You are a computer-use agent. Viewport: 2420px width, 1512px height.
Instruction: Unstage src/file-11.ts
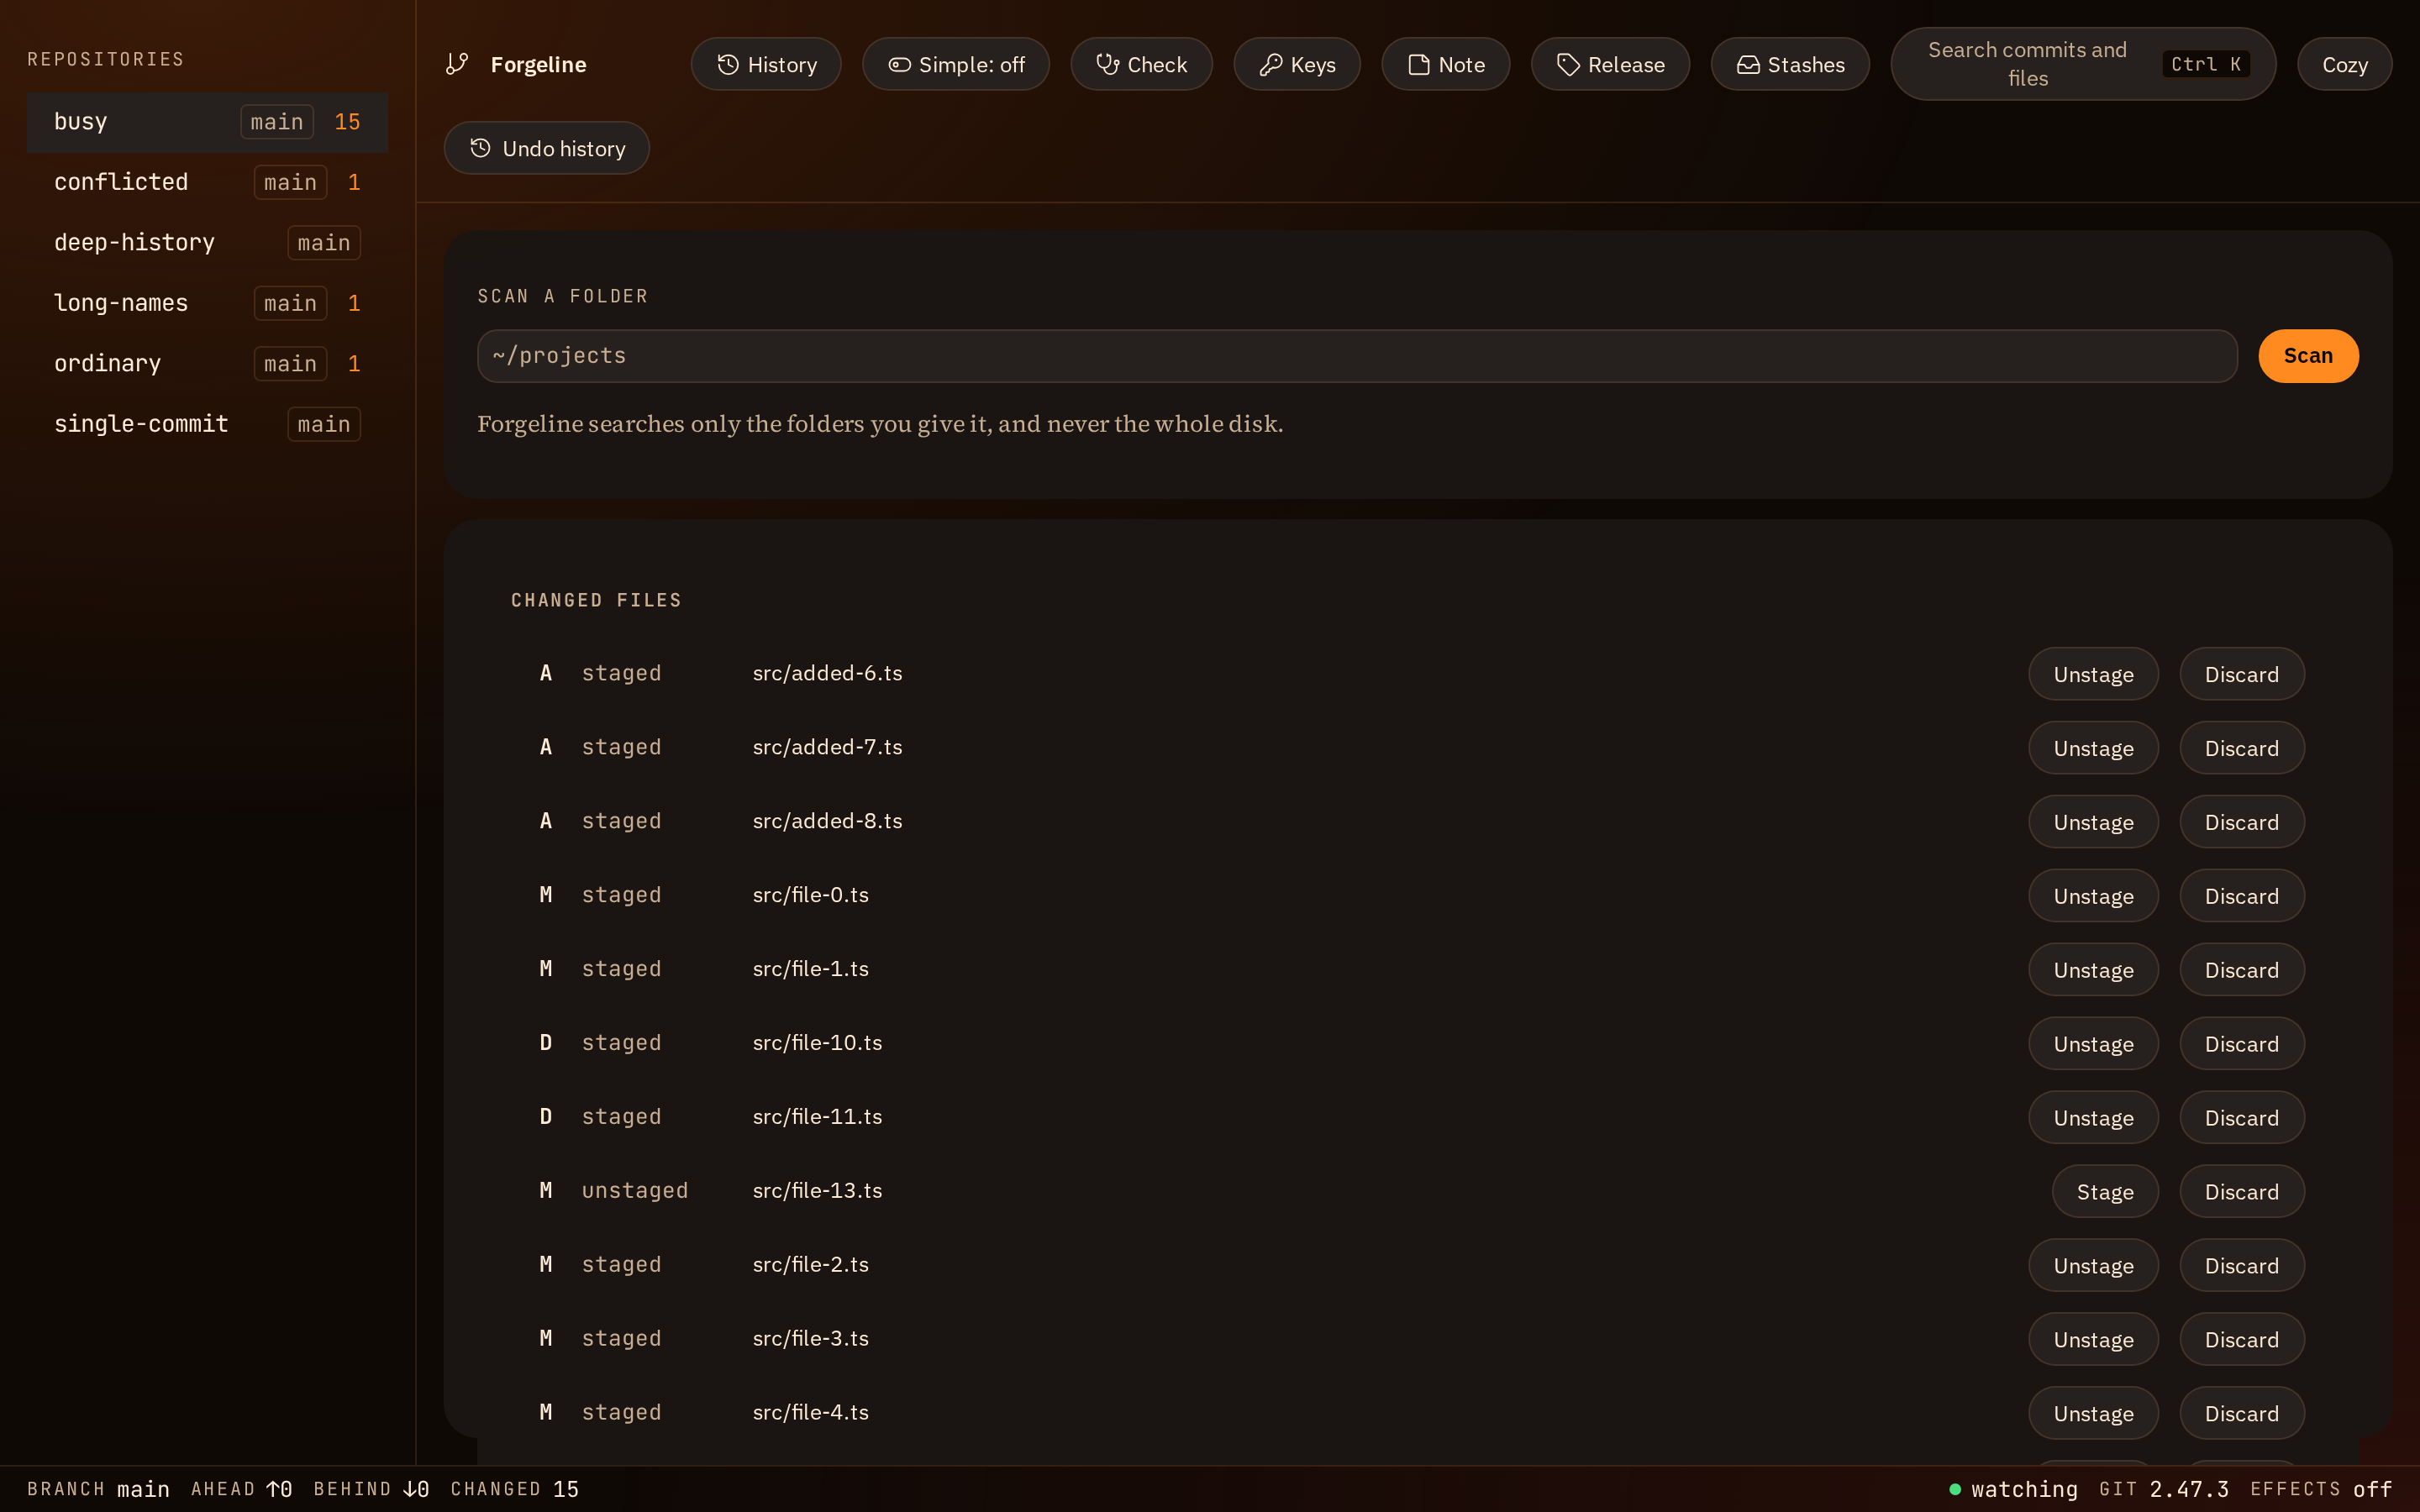(2093, 1118)
